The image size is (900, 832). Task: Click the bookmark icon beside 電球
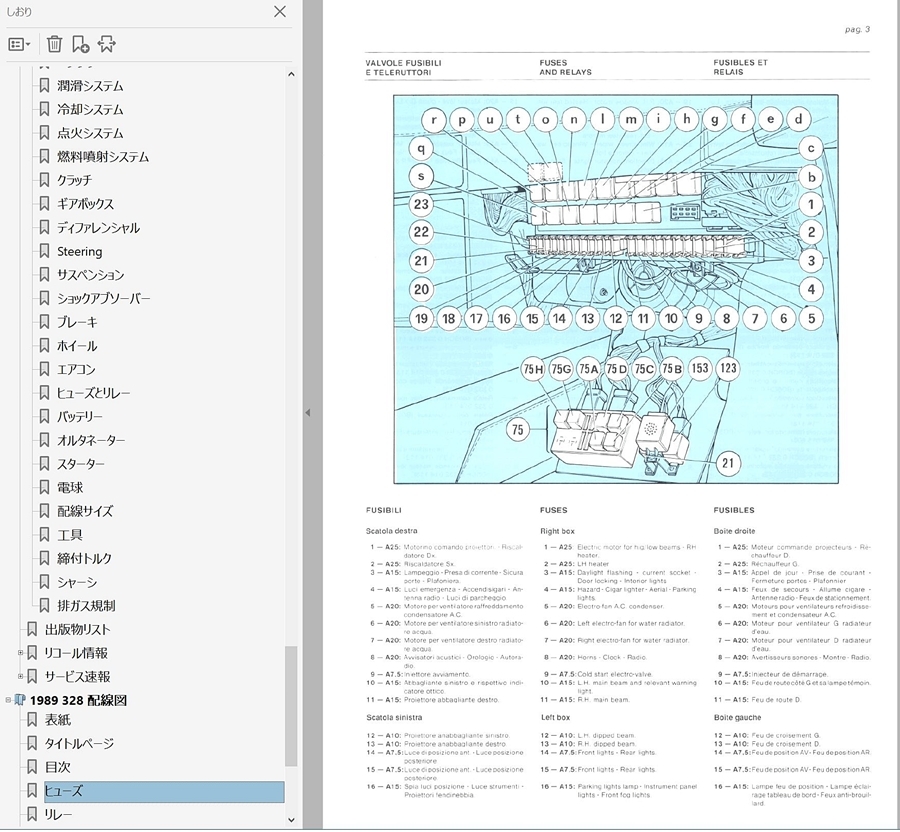[44, 488]
